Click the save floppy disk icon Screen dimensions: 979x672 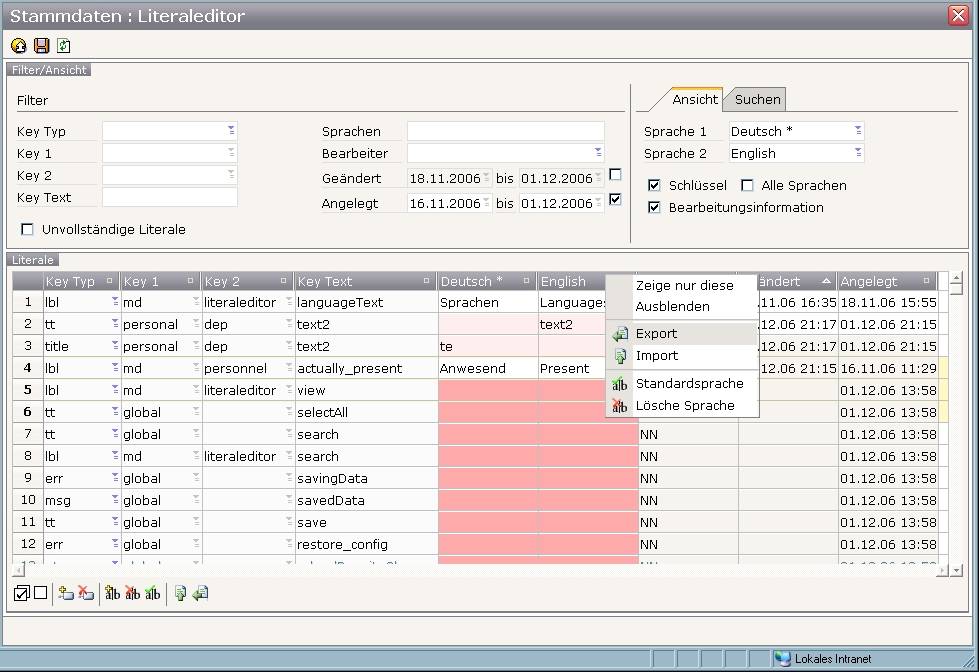point(41,46)
